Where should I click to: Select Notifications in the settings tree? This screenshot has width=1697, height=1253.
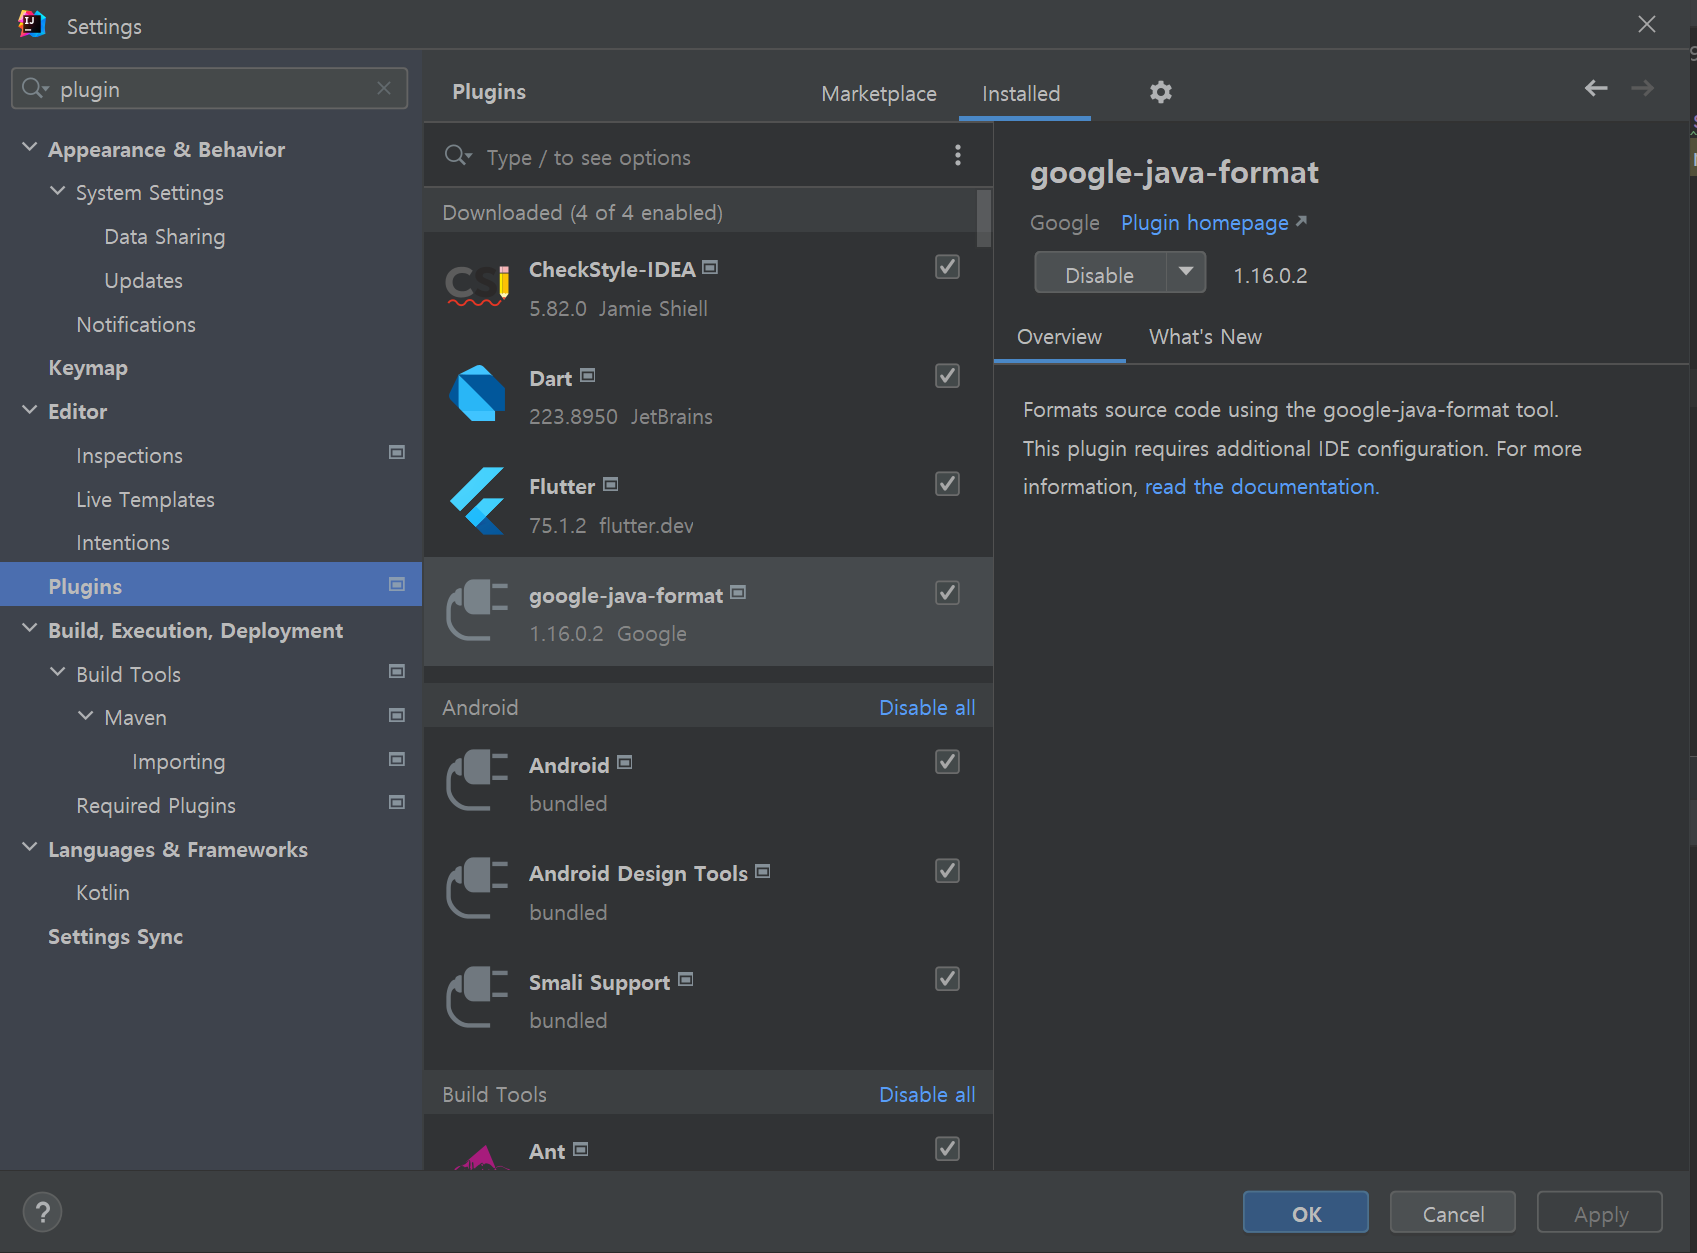click(x=136, y=325)
